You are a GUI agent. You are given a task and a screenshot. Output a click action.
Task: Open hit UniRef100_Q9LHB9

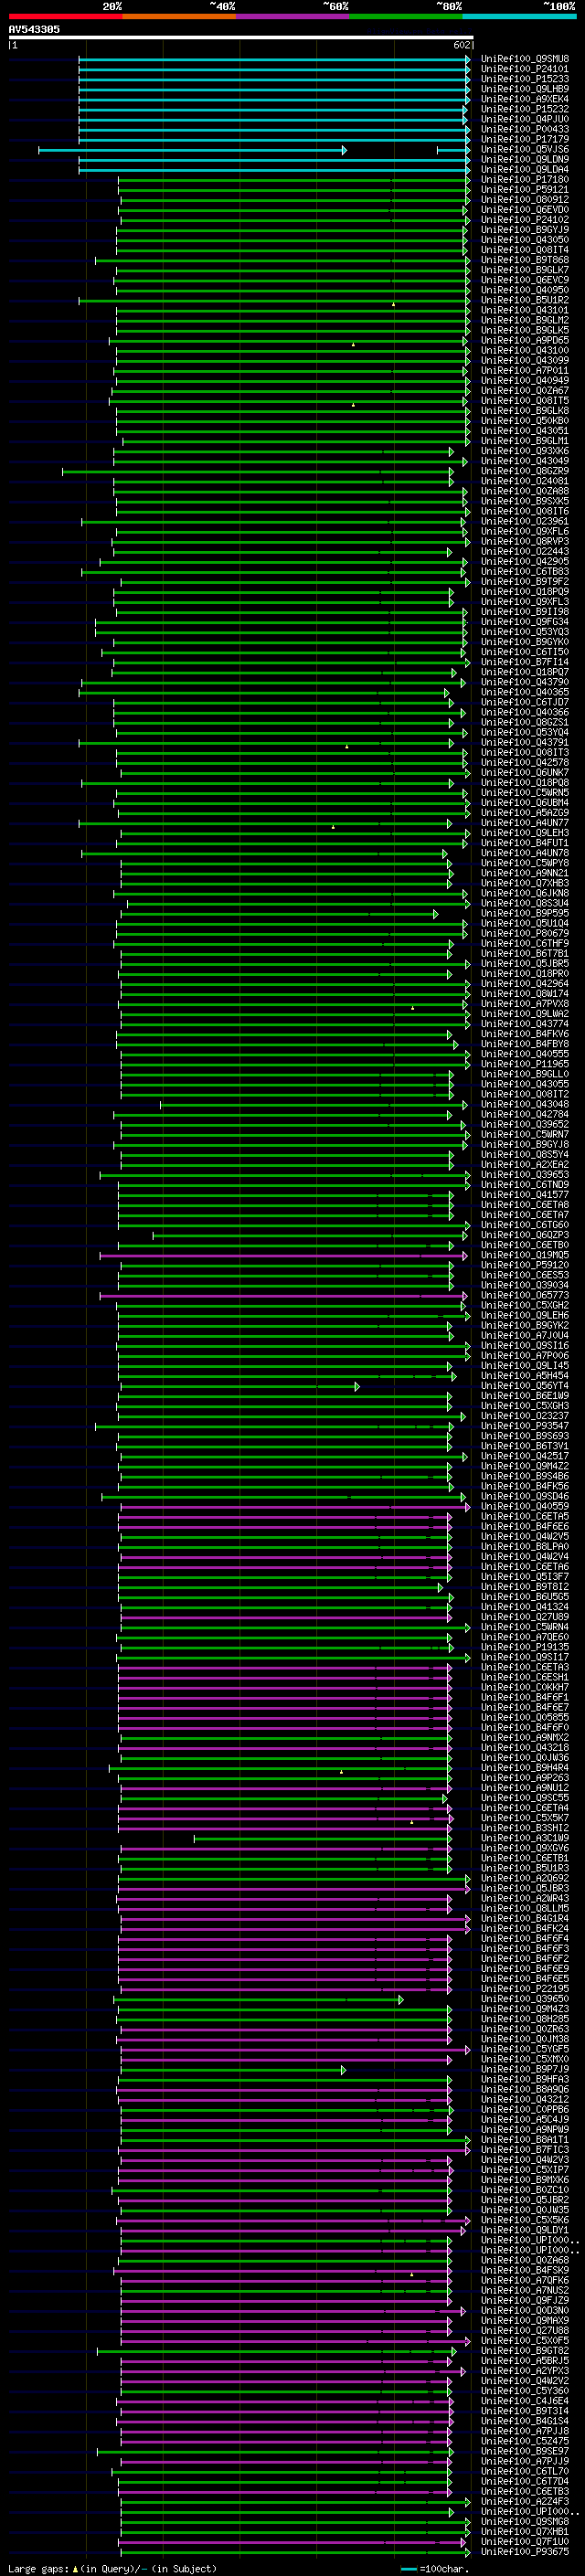tap(524, 89)
